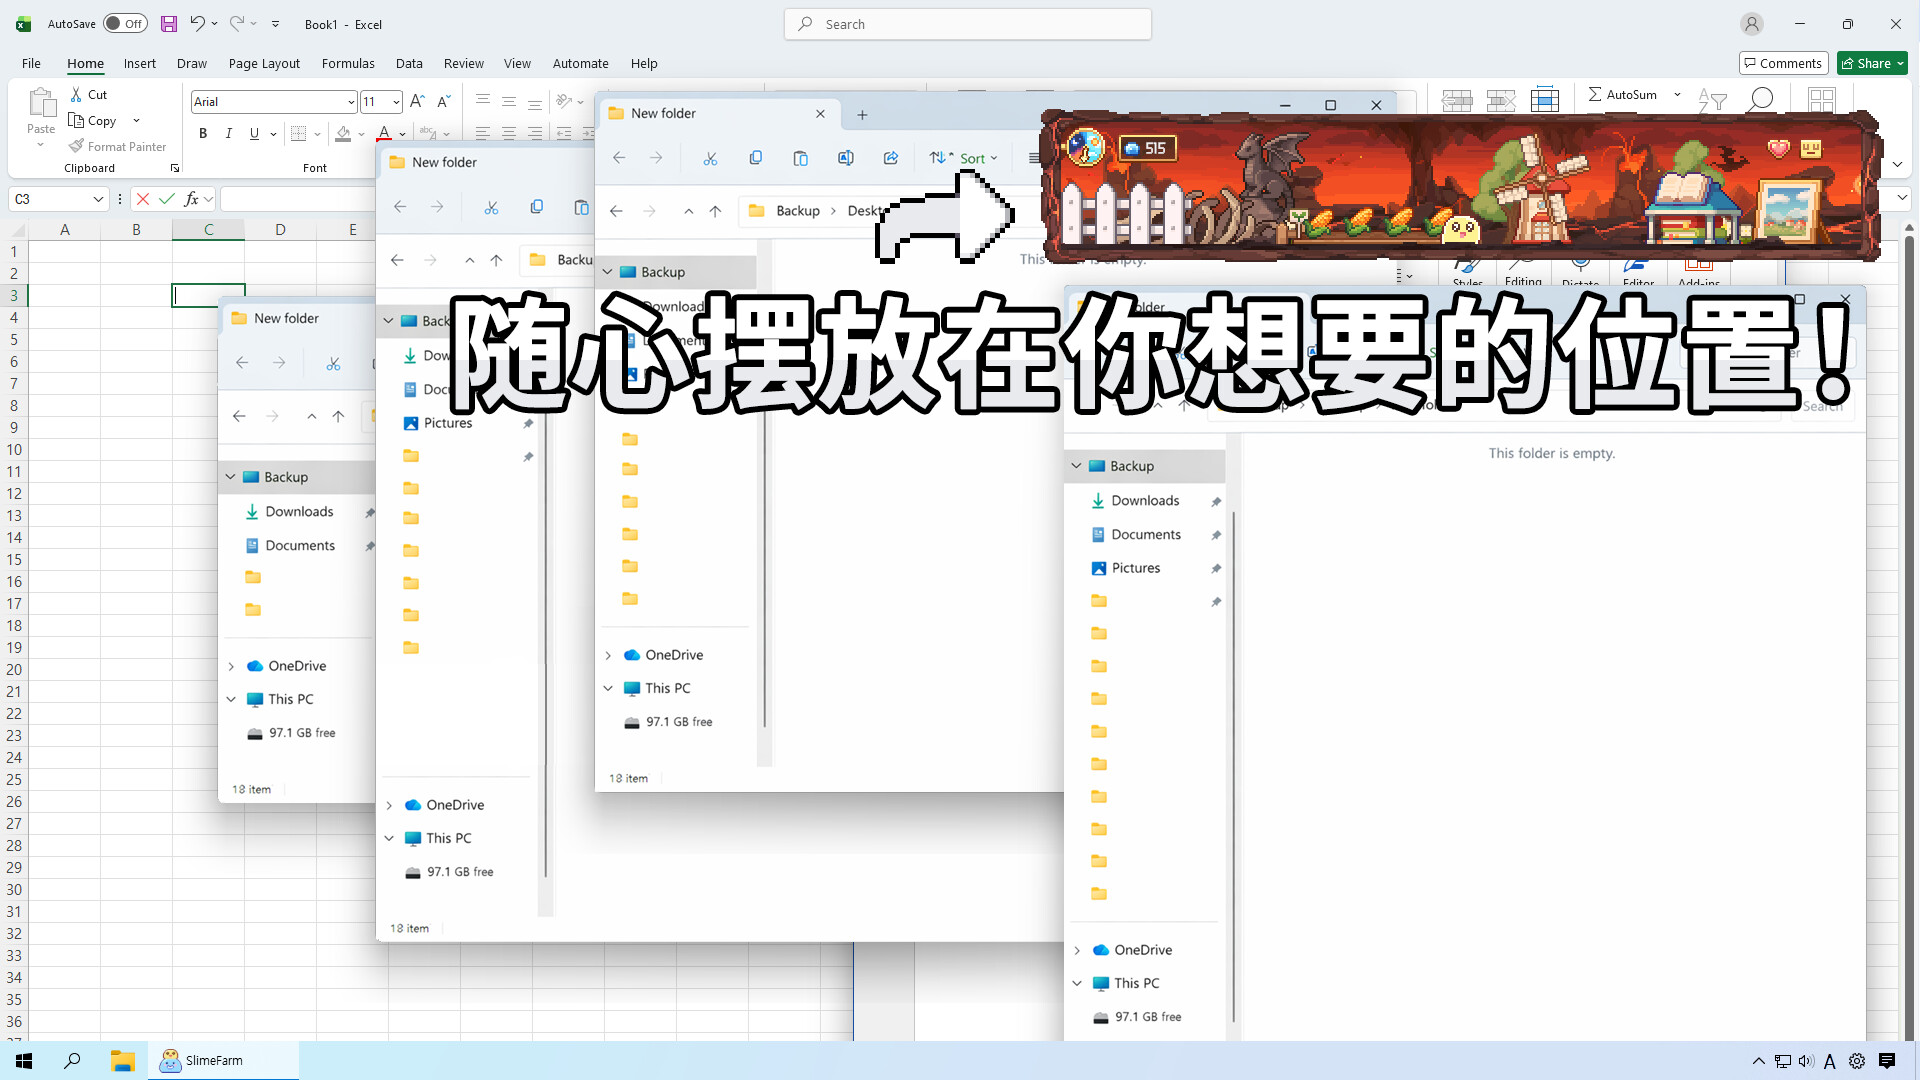Switch to the Automate tab

(x=580, y=63)
